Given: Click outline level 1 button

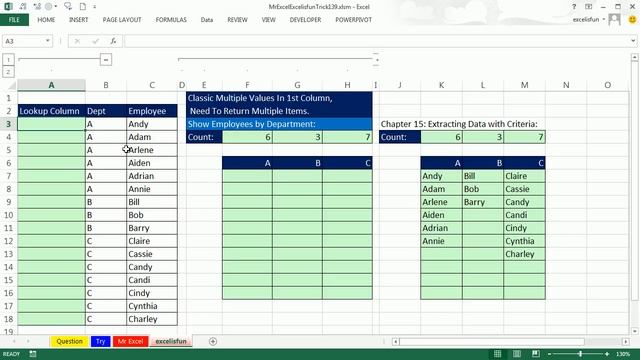Looking at the screenshot, I should [8, 60].
